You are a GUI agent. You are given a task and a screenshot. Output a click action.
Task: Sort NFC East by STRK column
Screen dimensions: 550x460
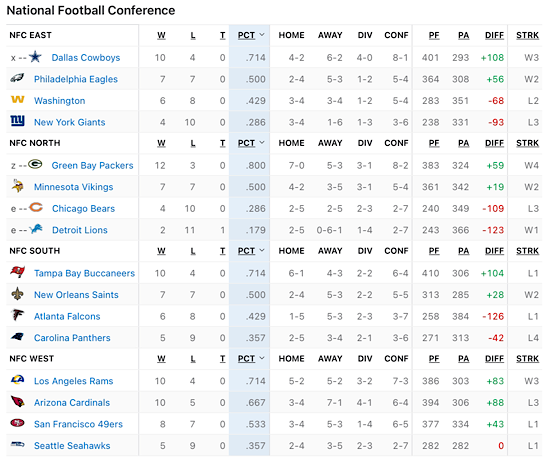tap(528, 35)
